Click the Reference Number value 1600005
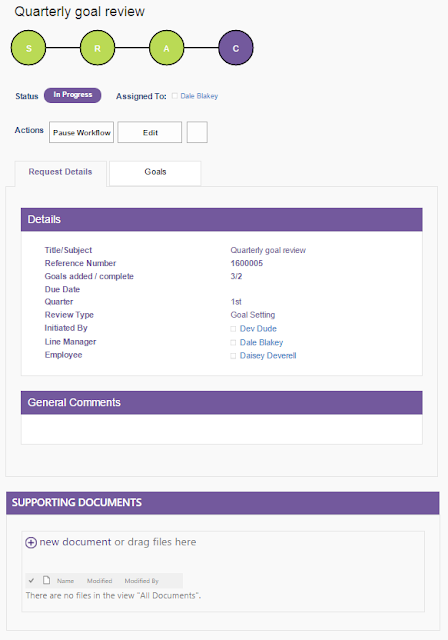 click(x=246, y=263)
